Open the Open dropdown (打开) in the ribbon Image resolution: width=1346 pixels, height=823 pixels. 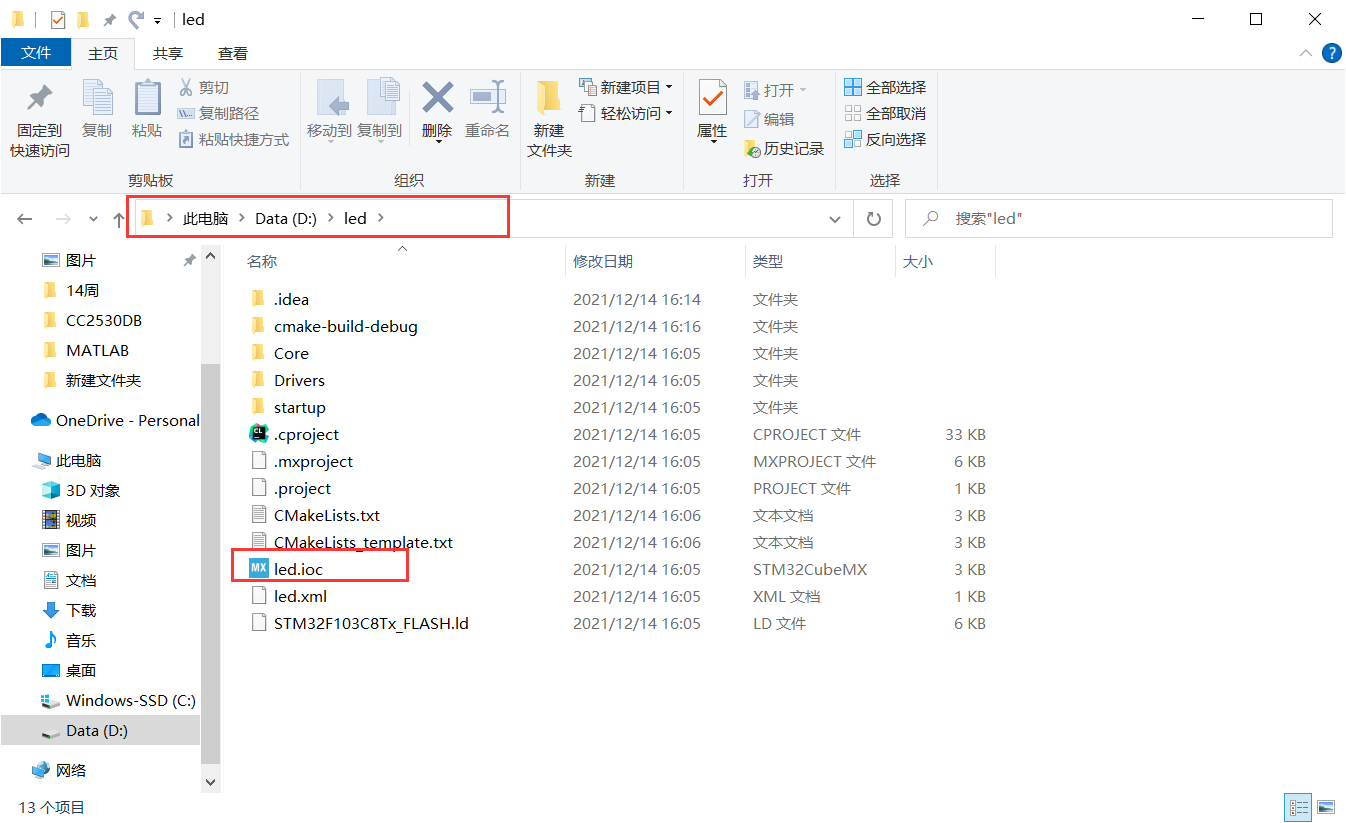(x=776, y=90)
